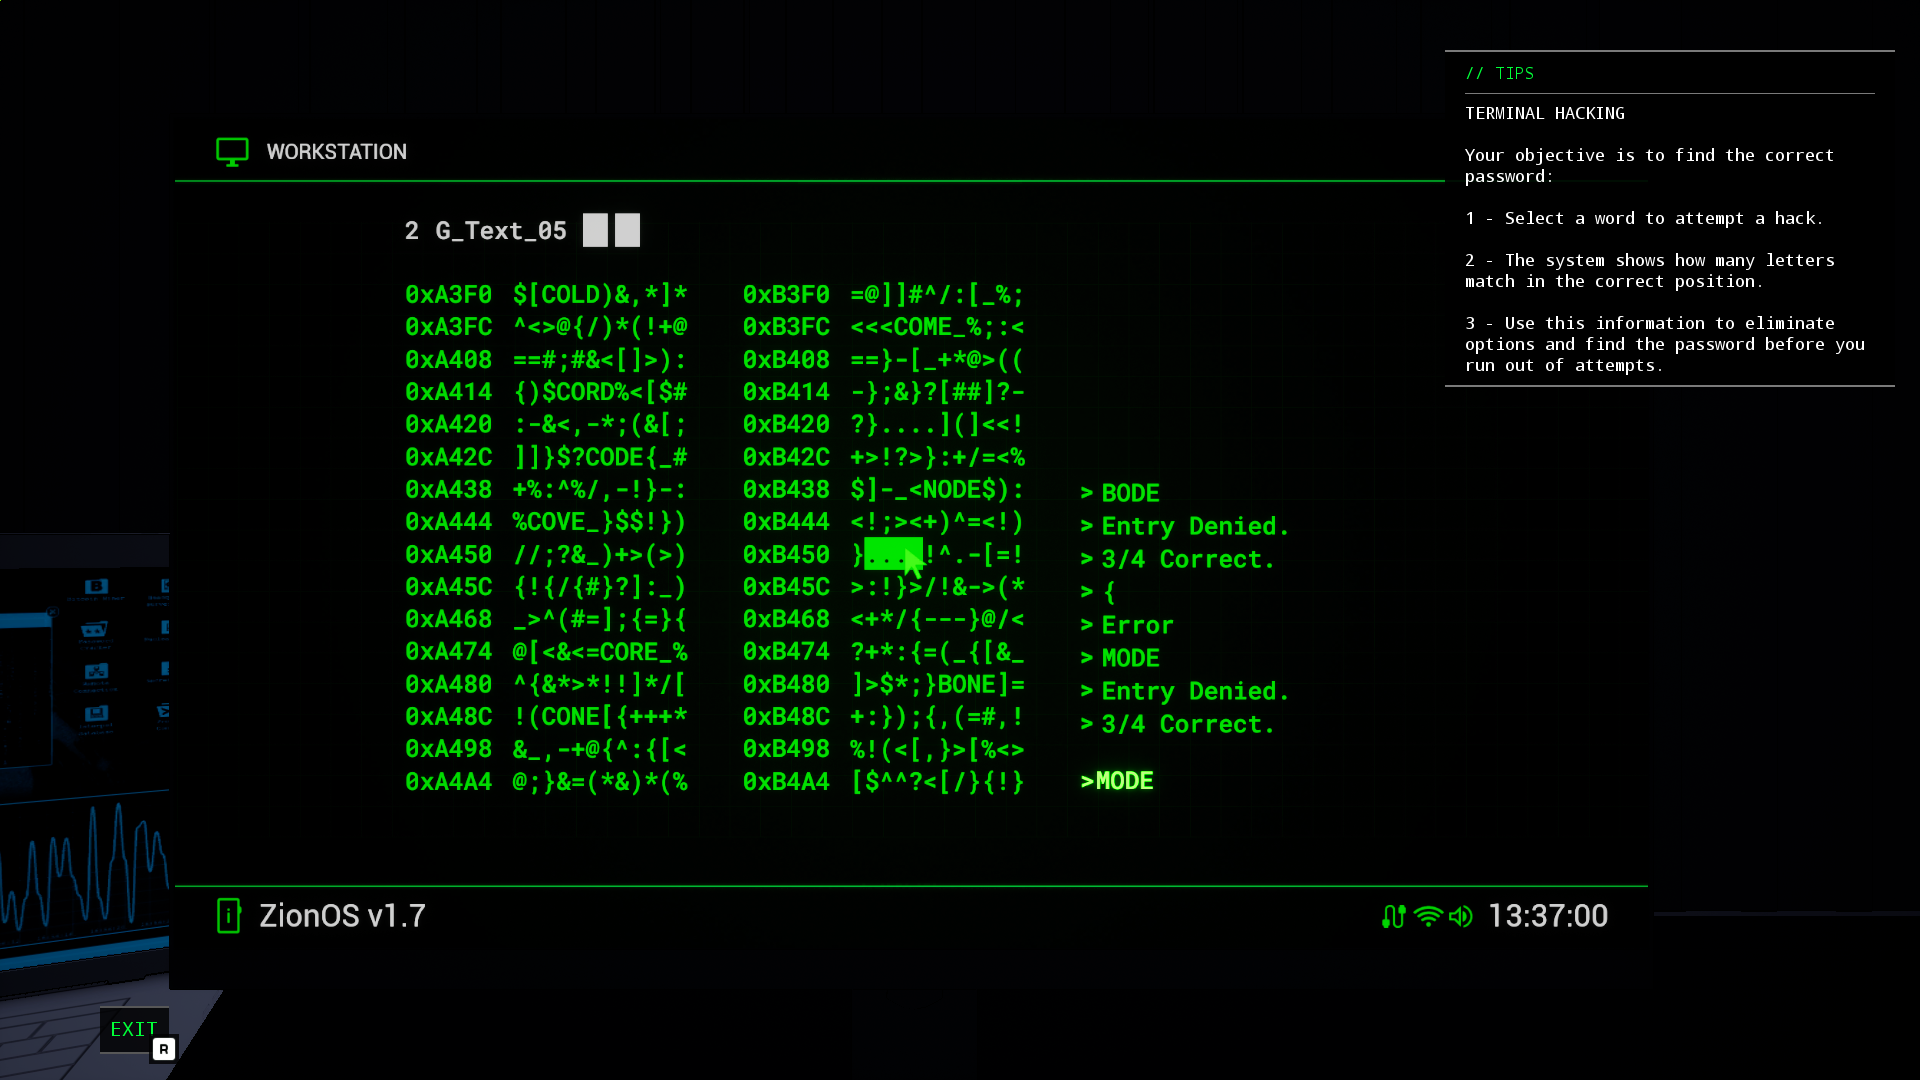This screenshot has width=1920, height=1080.
Task: Click the > BODE log entry
Action: coord(1120,493)
